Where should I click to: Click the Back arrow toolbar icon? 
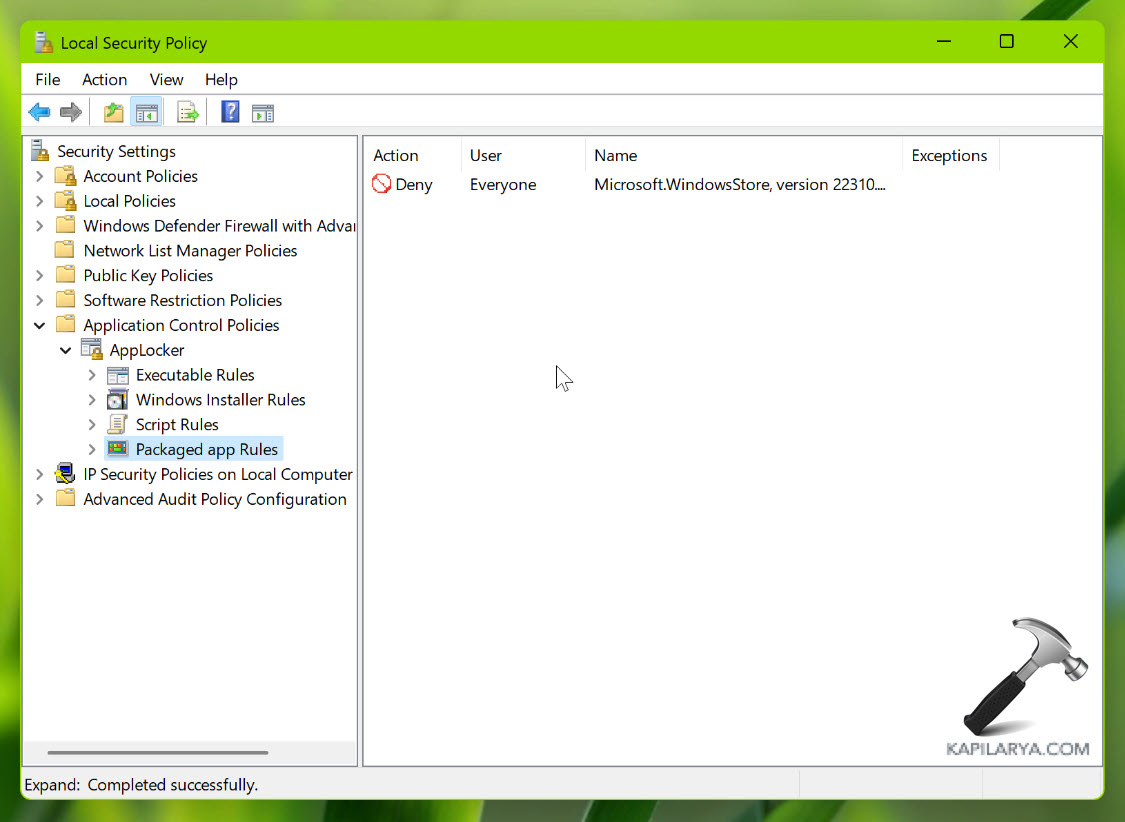tap(39, 112)
